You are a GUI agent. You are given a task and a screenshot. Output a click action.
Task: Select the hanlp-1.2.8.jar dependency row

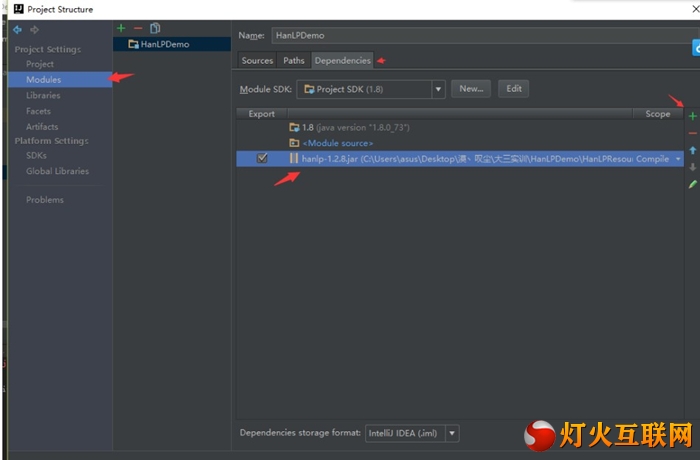point(460,159)
